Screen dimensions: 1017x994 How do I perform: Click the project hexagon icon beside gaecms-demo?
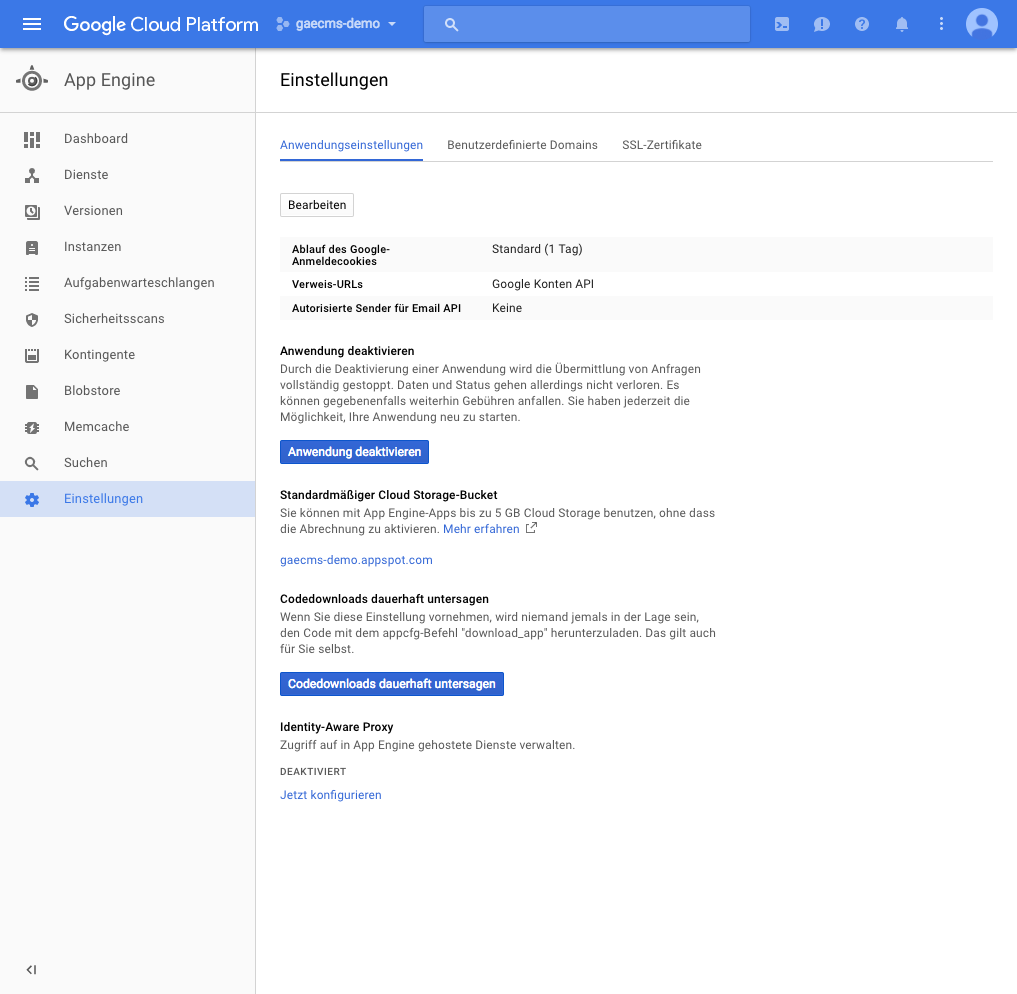282,24
